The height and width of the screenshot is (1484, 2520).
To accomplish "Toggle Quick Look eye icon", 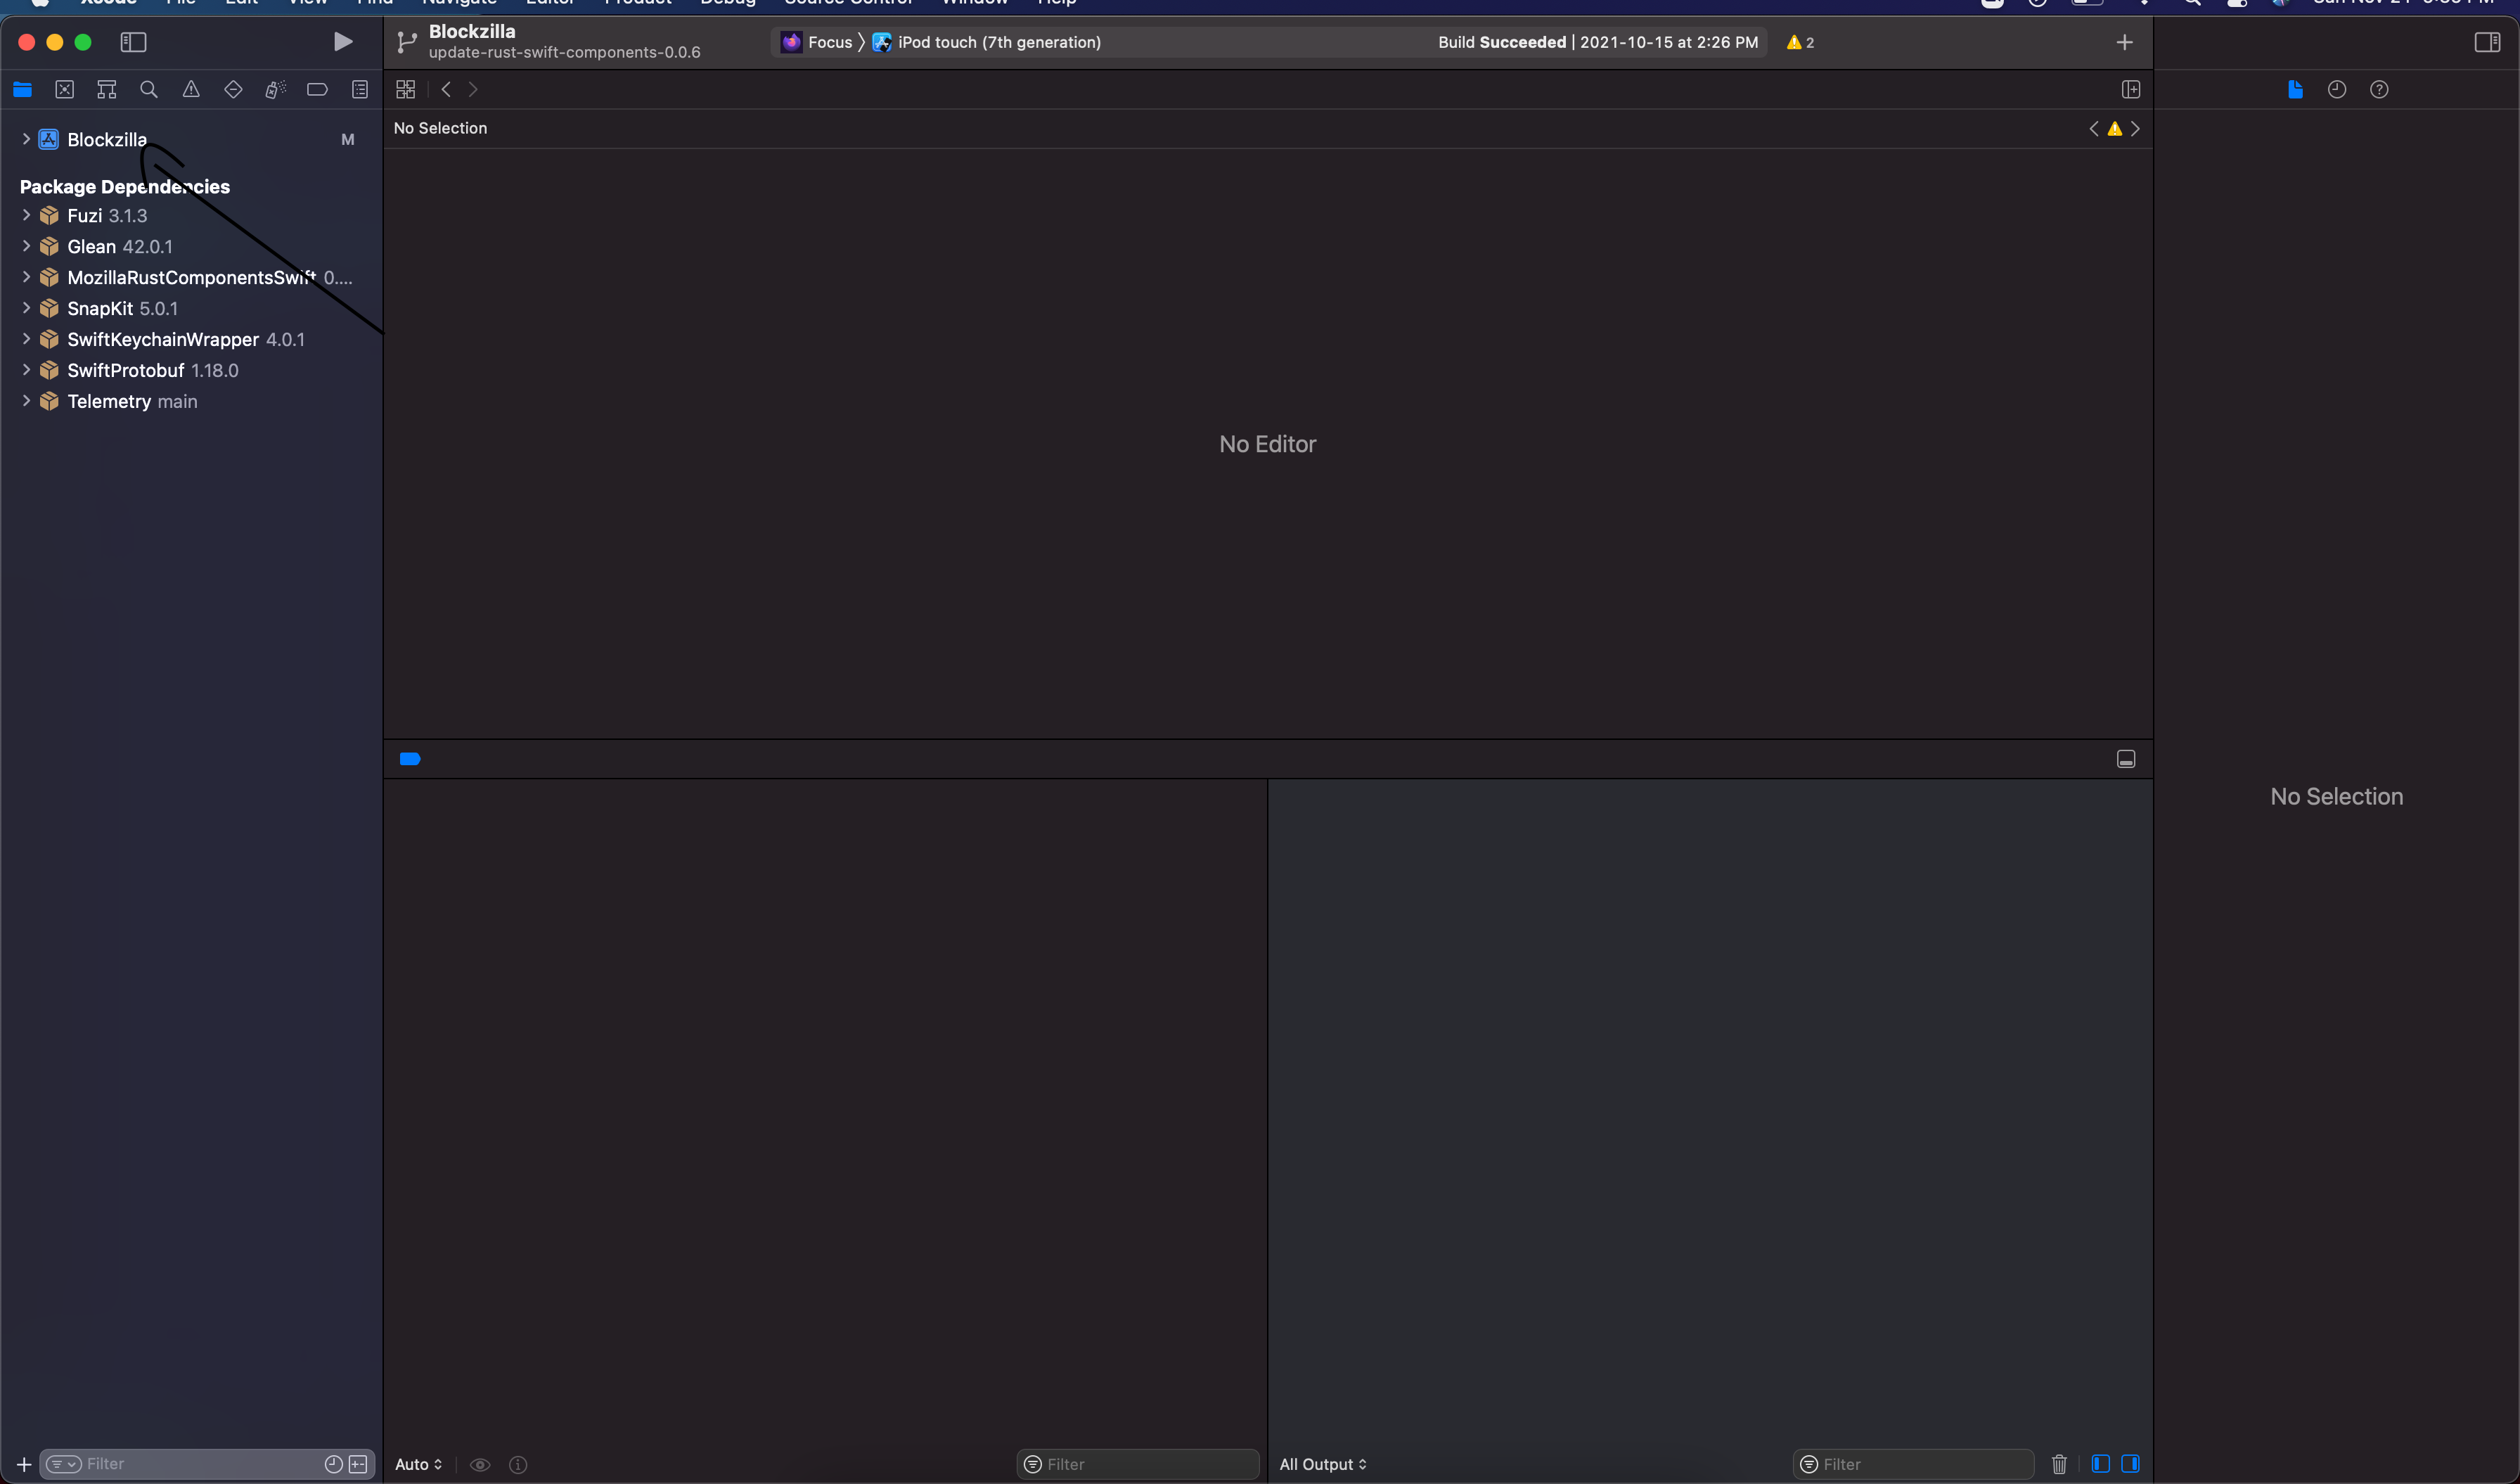I will tap(480, 1464).
